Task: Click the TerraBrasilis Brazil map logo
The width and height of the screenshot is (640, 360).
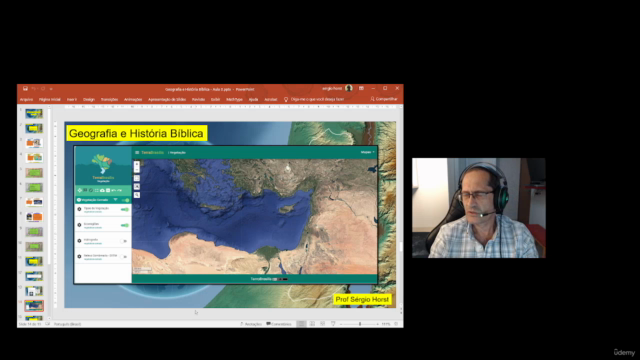Action: [102, 163]
